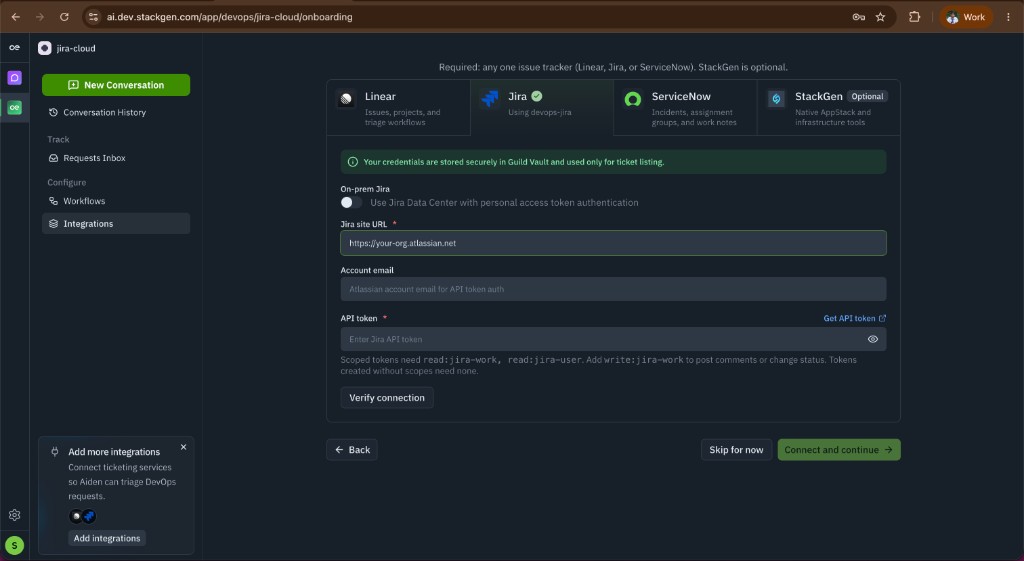The image size is (1024, 561).
Task: Select the green app icon in left rail
Action: [x=14, y=108]
